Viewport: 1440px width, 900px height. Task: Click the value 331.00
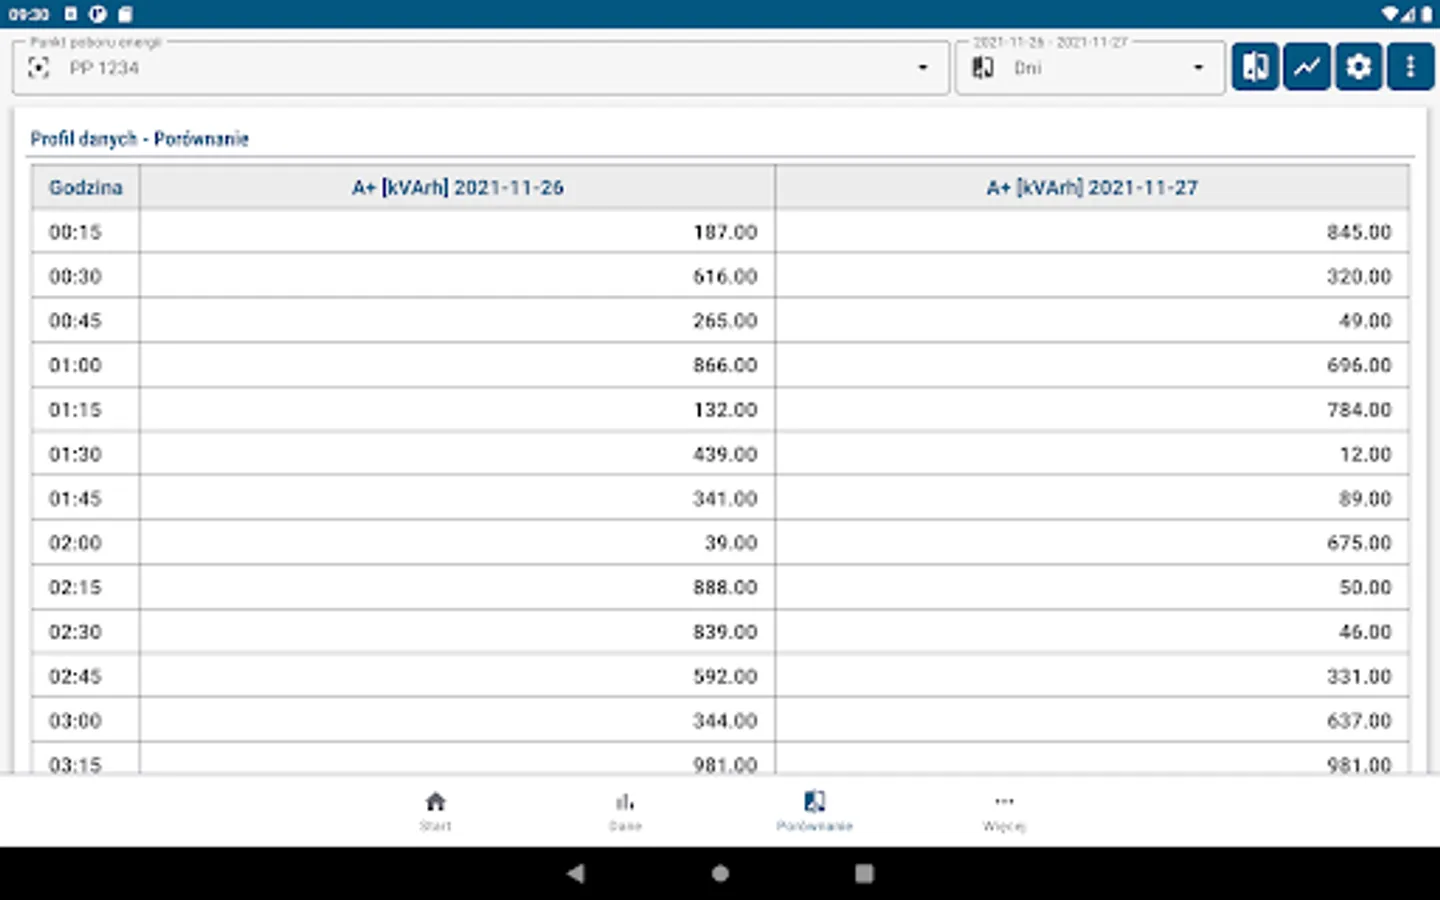(x=1359, y=677)
